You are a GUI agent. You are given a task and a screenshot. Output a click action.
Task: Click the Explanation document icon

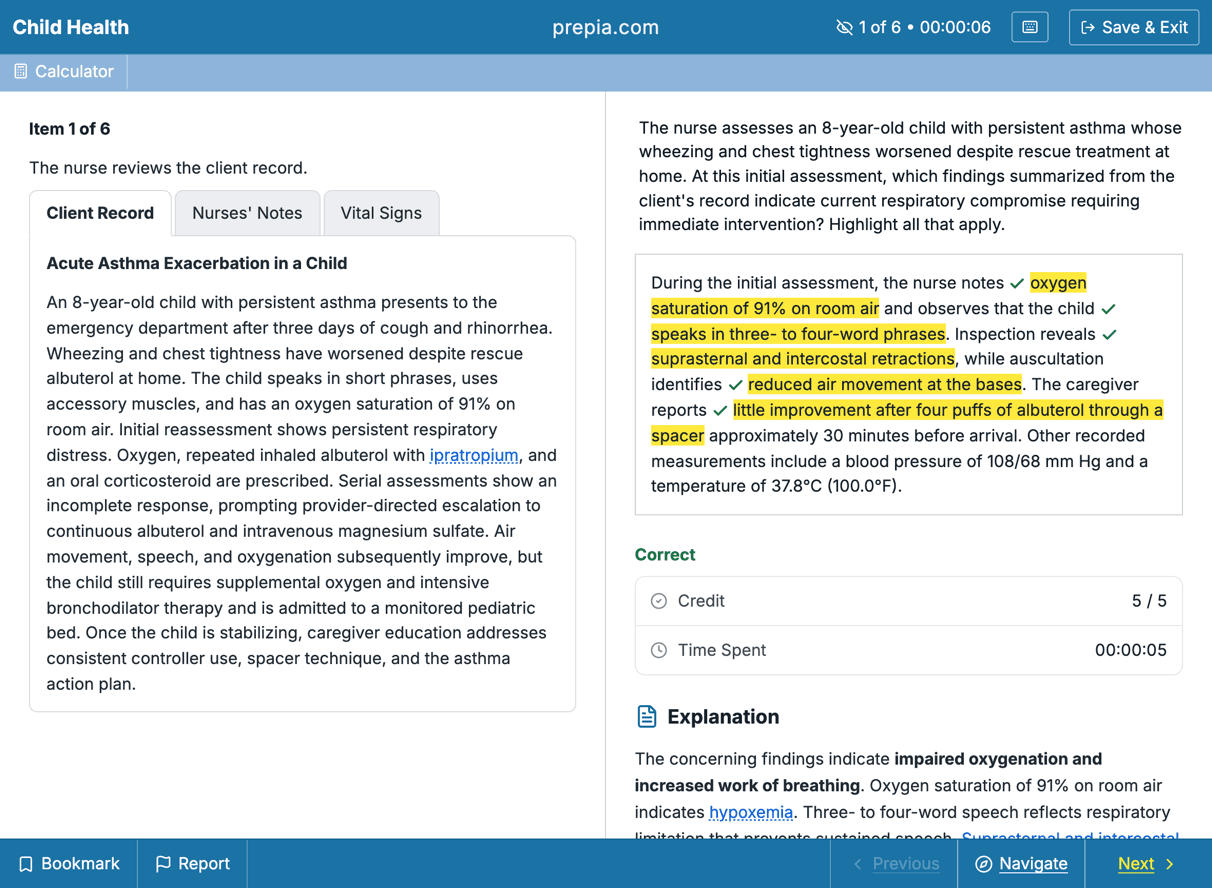tap(647, 717)
